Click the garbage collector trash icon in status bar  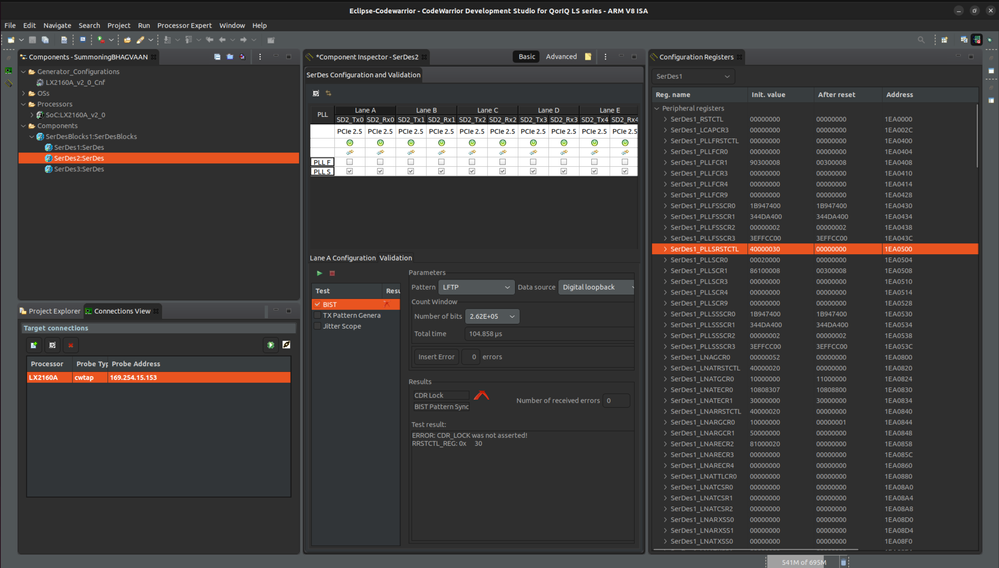pos(844,562)
